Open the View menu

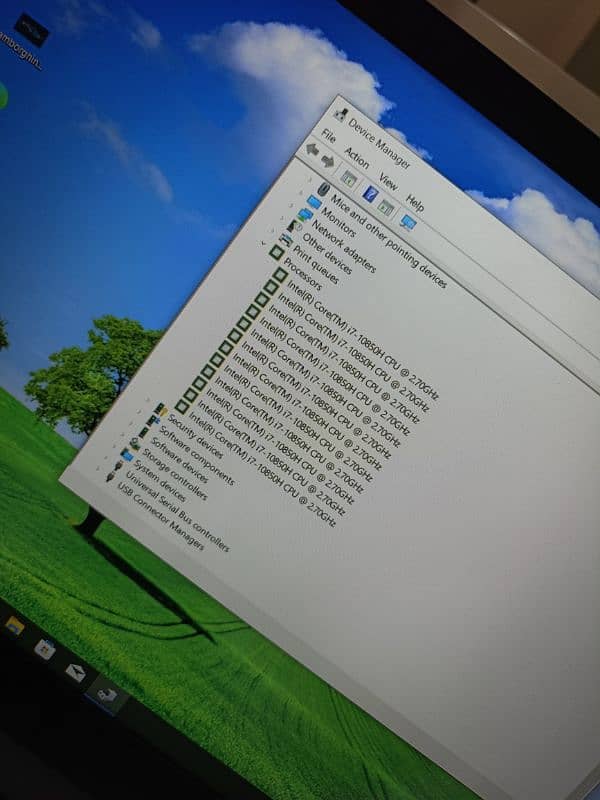point(388,181)
